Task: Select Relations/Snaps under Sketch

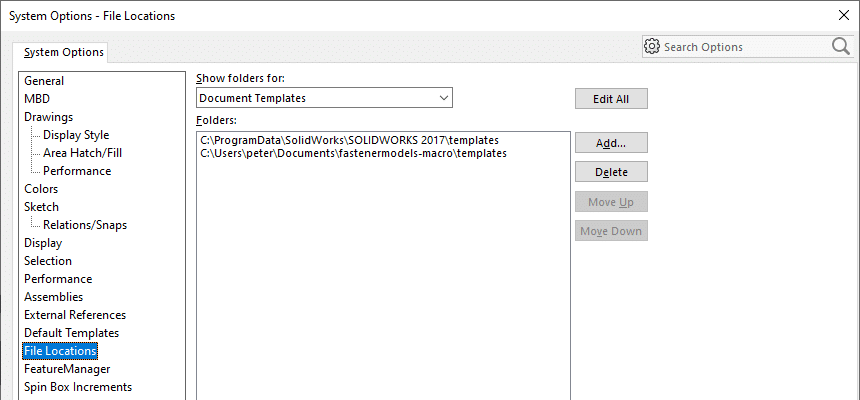Action: 84,225
